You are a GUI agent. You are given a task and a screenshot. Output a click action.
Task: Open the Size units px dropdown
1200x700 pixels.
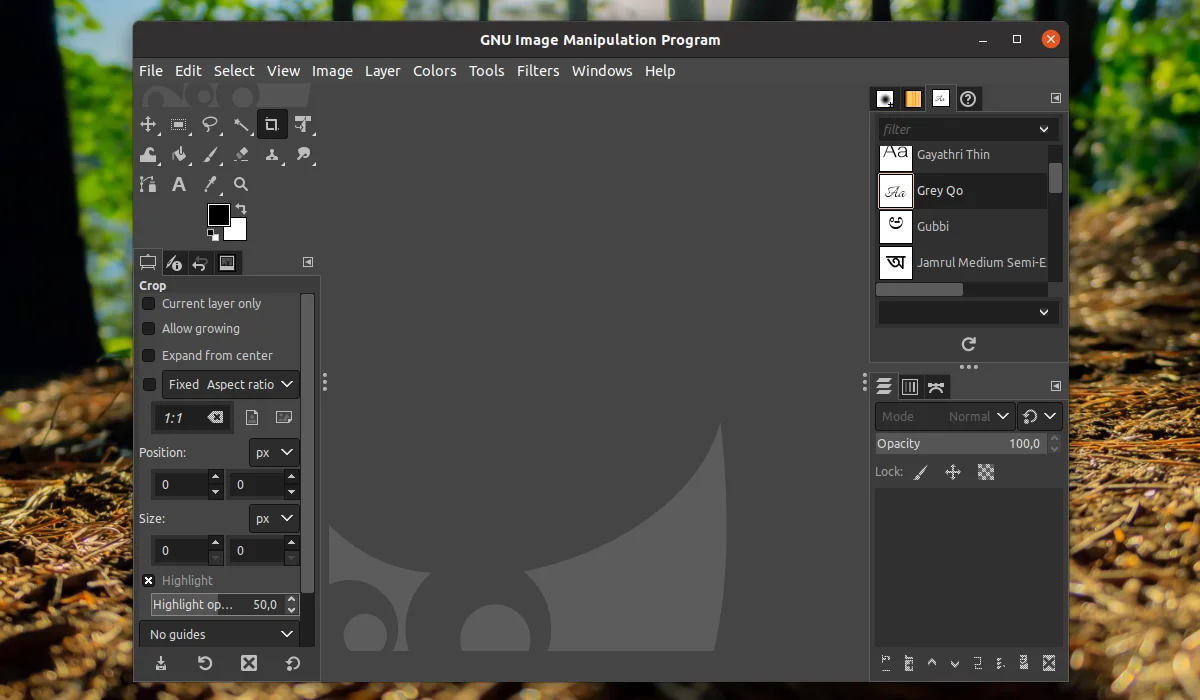[273, 518]
